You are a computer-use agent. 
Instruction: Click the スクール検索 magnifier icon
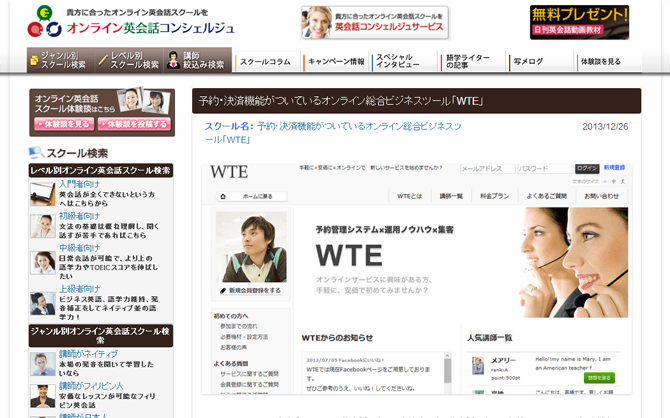click(x=36, y=153)
